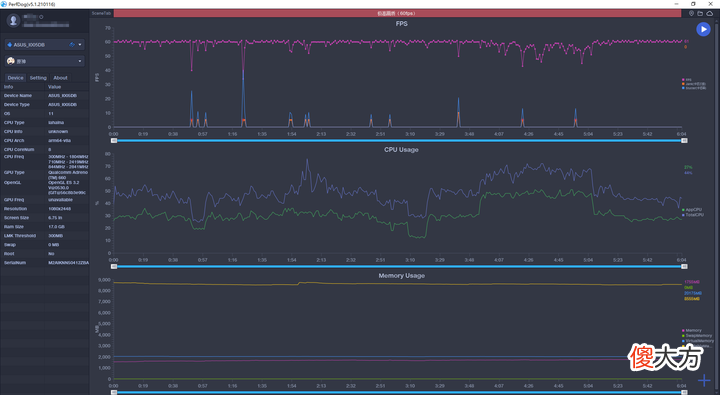Open the cloud icon in top bar
Image resolution: width=720 pixels, height=395 pixels.
click(709, 14)
